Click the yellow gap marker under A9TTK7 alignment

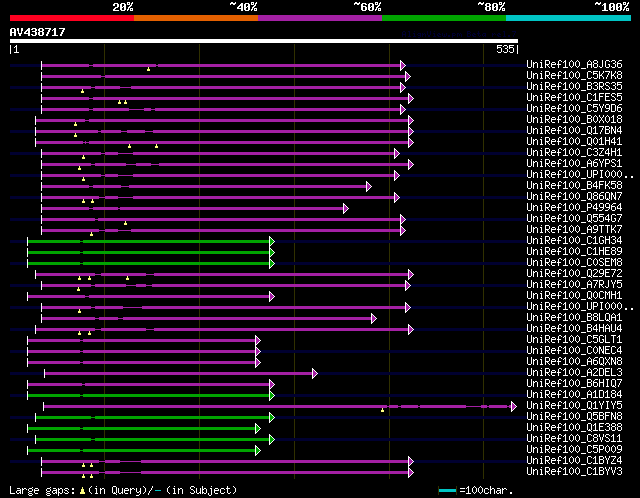tap(91, 234)
